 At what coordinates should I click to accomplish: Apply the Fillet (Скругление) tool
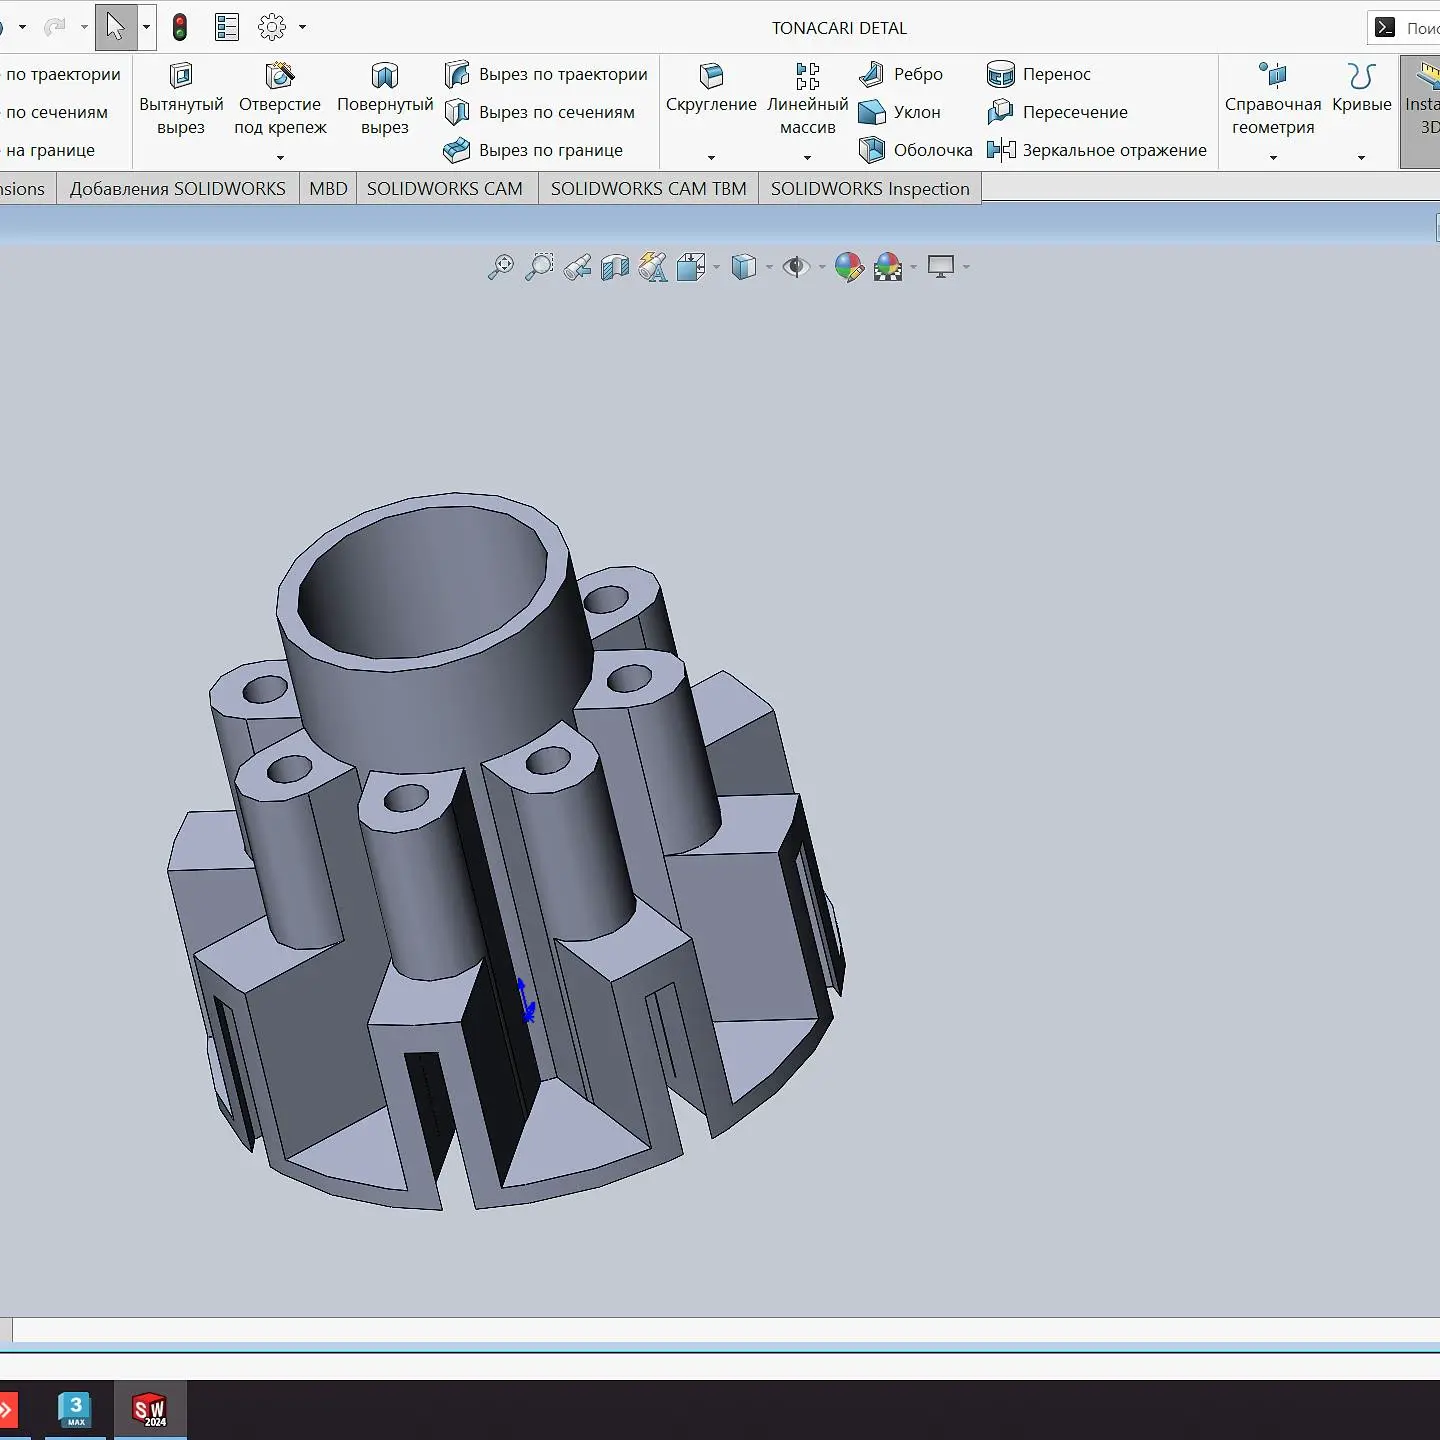pos(711,88)
